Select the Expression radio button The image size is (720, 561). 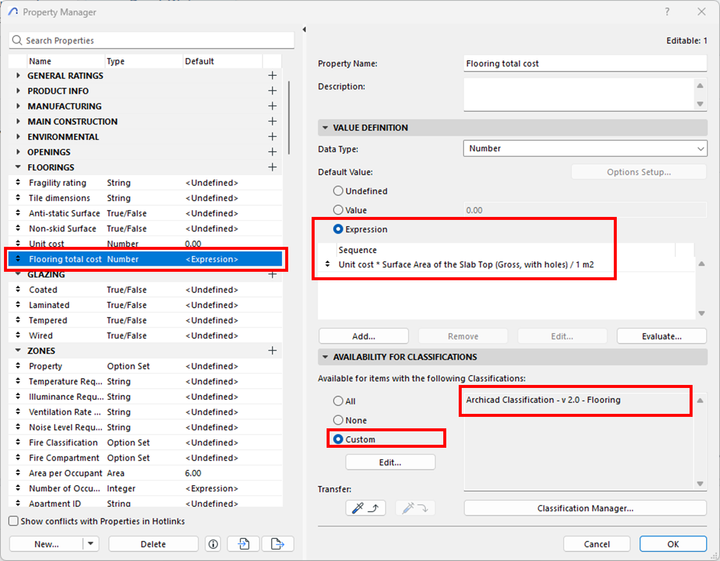click(x=338, y=229)
